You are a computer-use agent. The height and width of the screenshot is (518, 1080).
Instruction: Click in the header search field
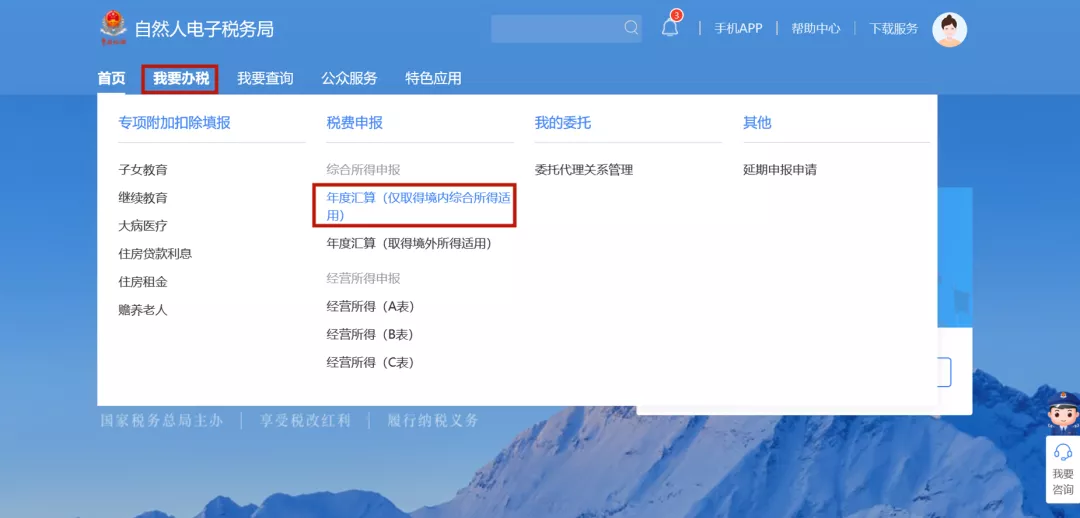(565, 28)
